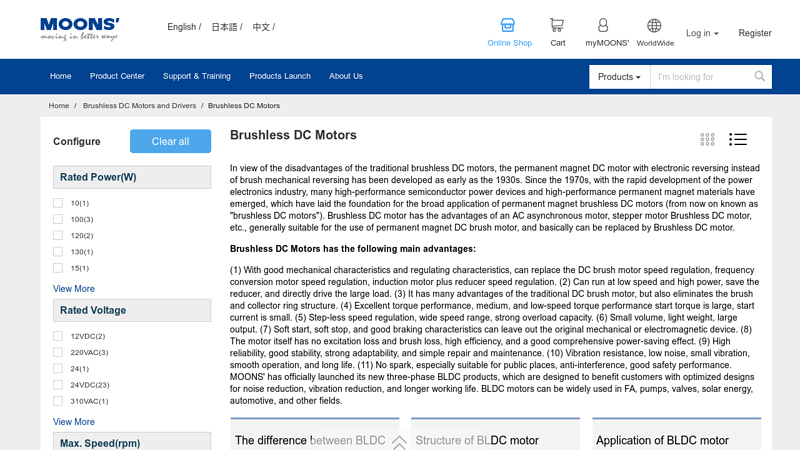Click the search magnifier icon
Screen dimensions: 800x450
tap(760, 77)
